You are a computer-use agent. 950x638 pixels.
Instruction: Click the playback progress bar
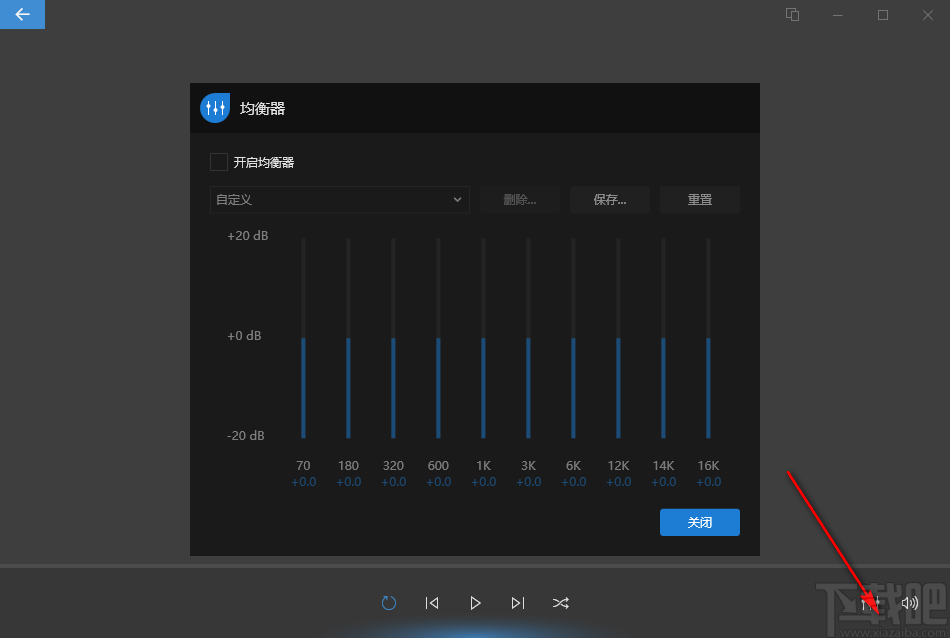tap(475, 566)
